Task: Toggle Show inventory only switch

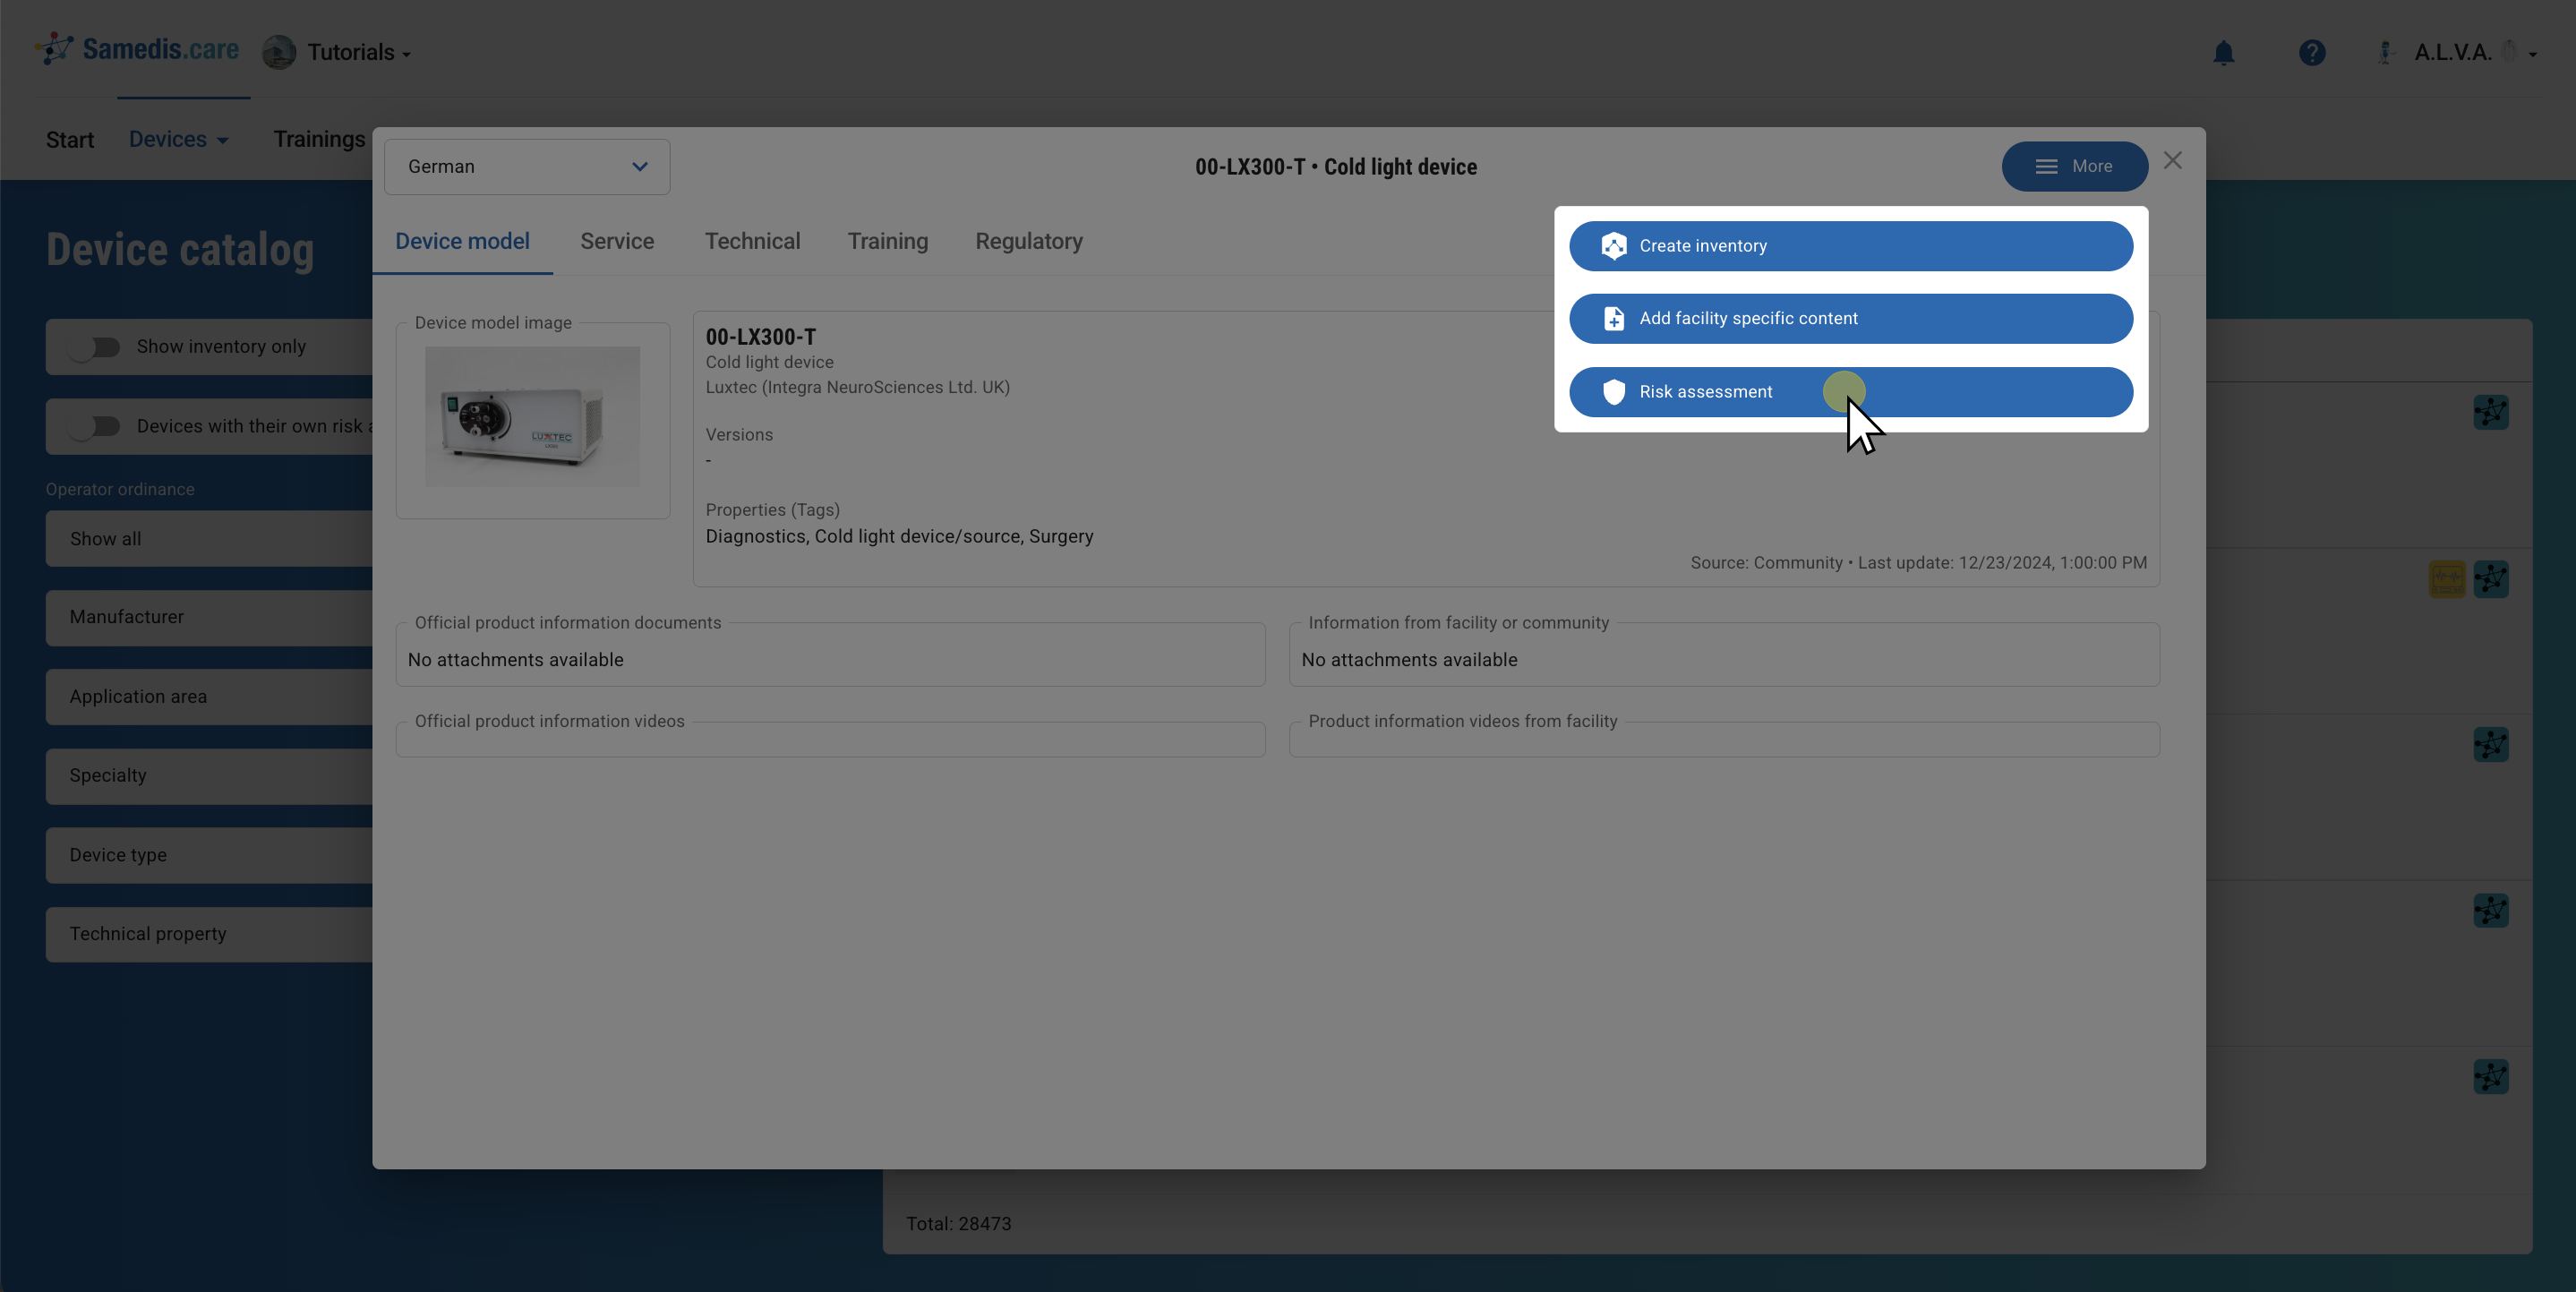Action: (x=95, y=347)
